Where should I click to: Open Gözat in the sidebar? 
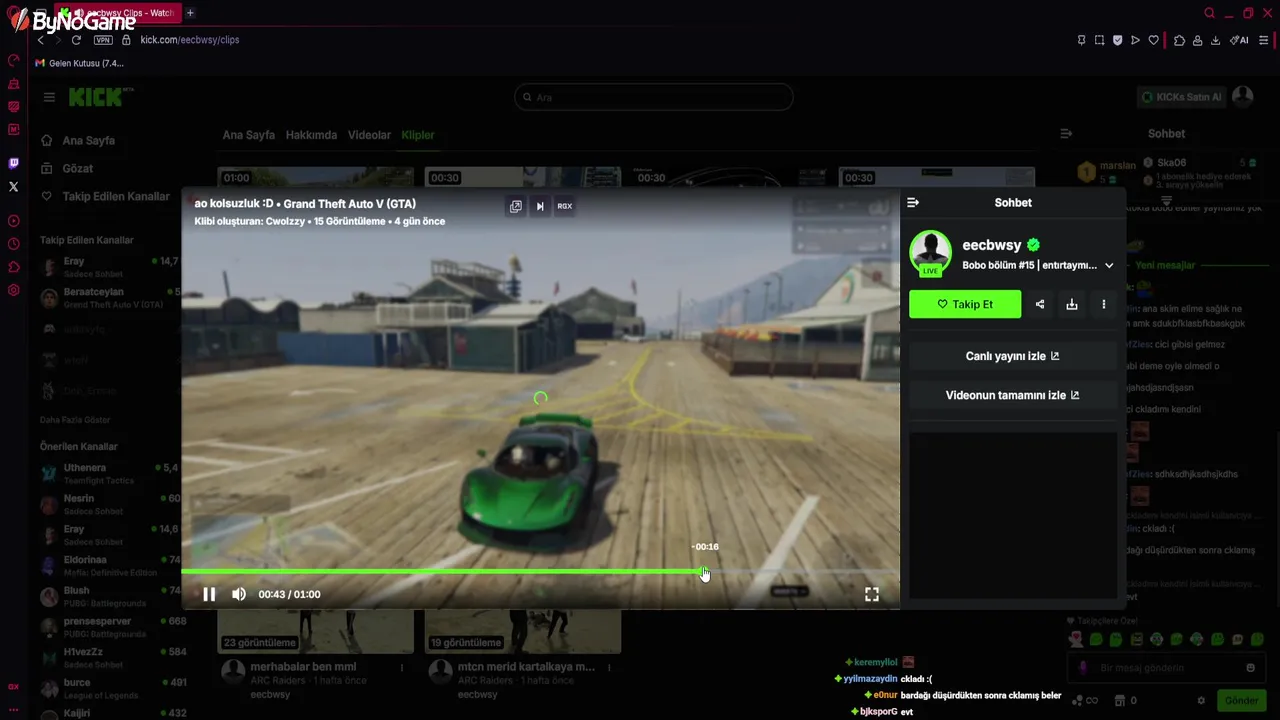pyautogui.click(x=67, y=169)
